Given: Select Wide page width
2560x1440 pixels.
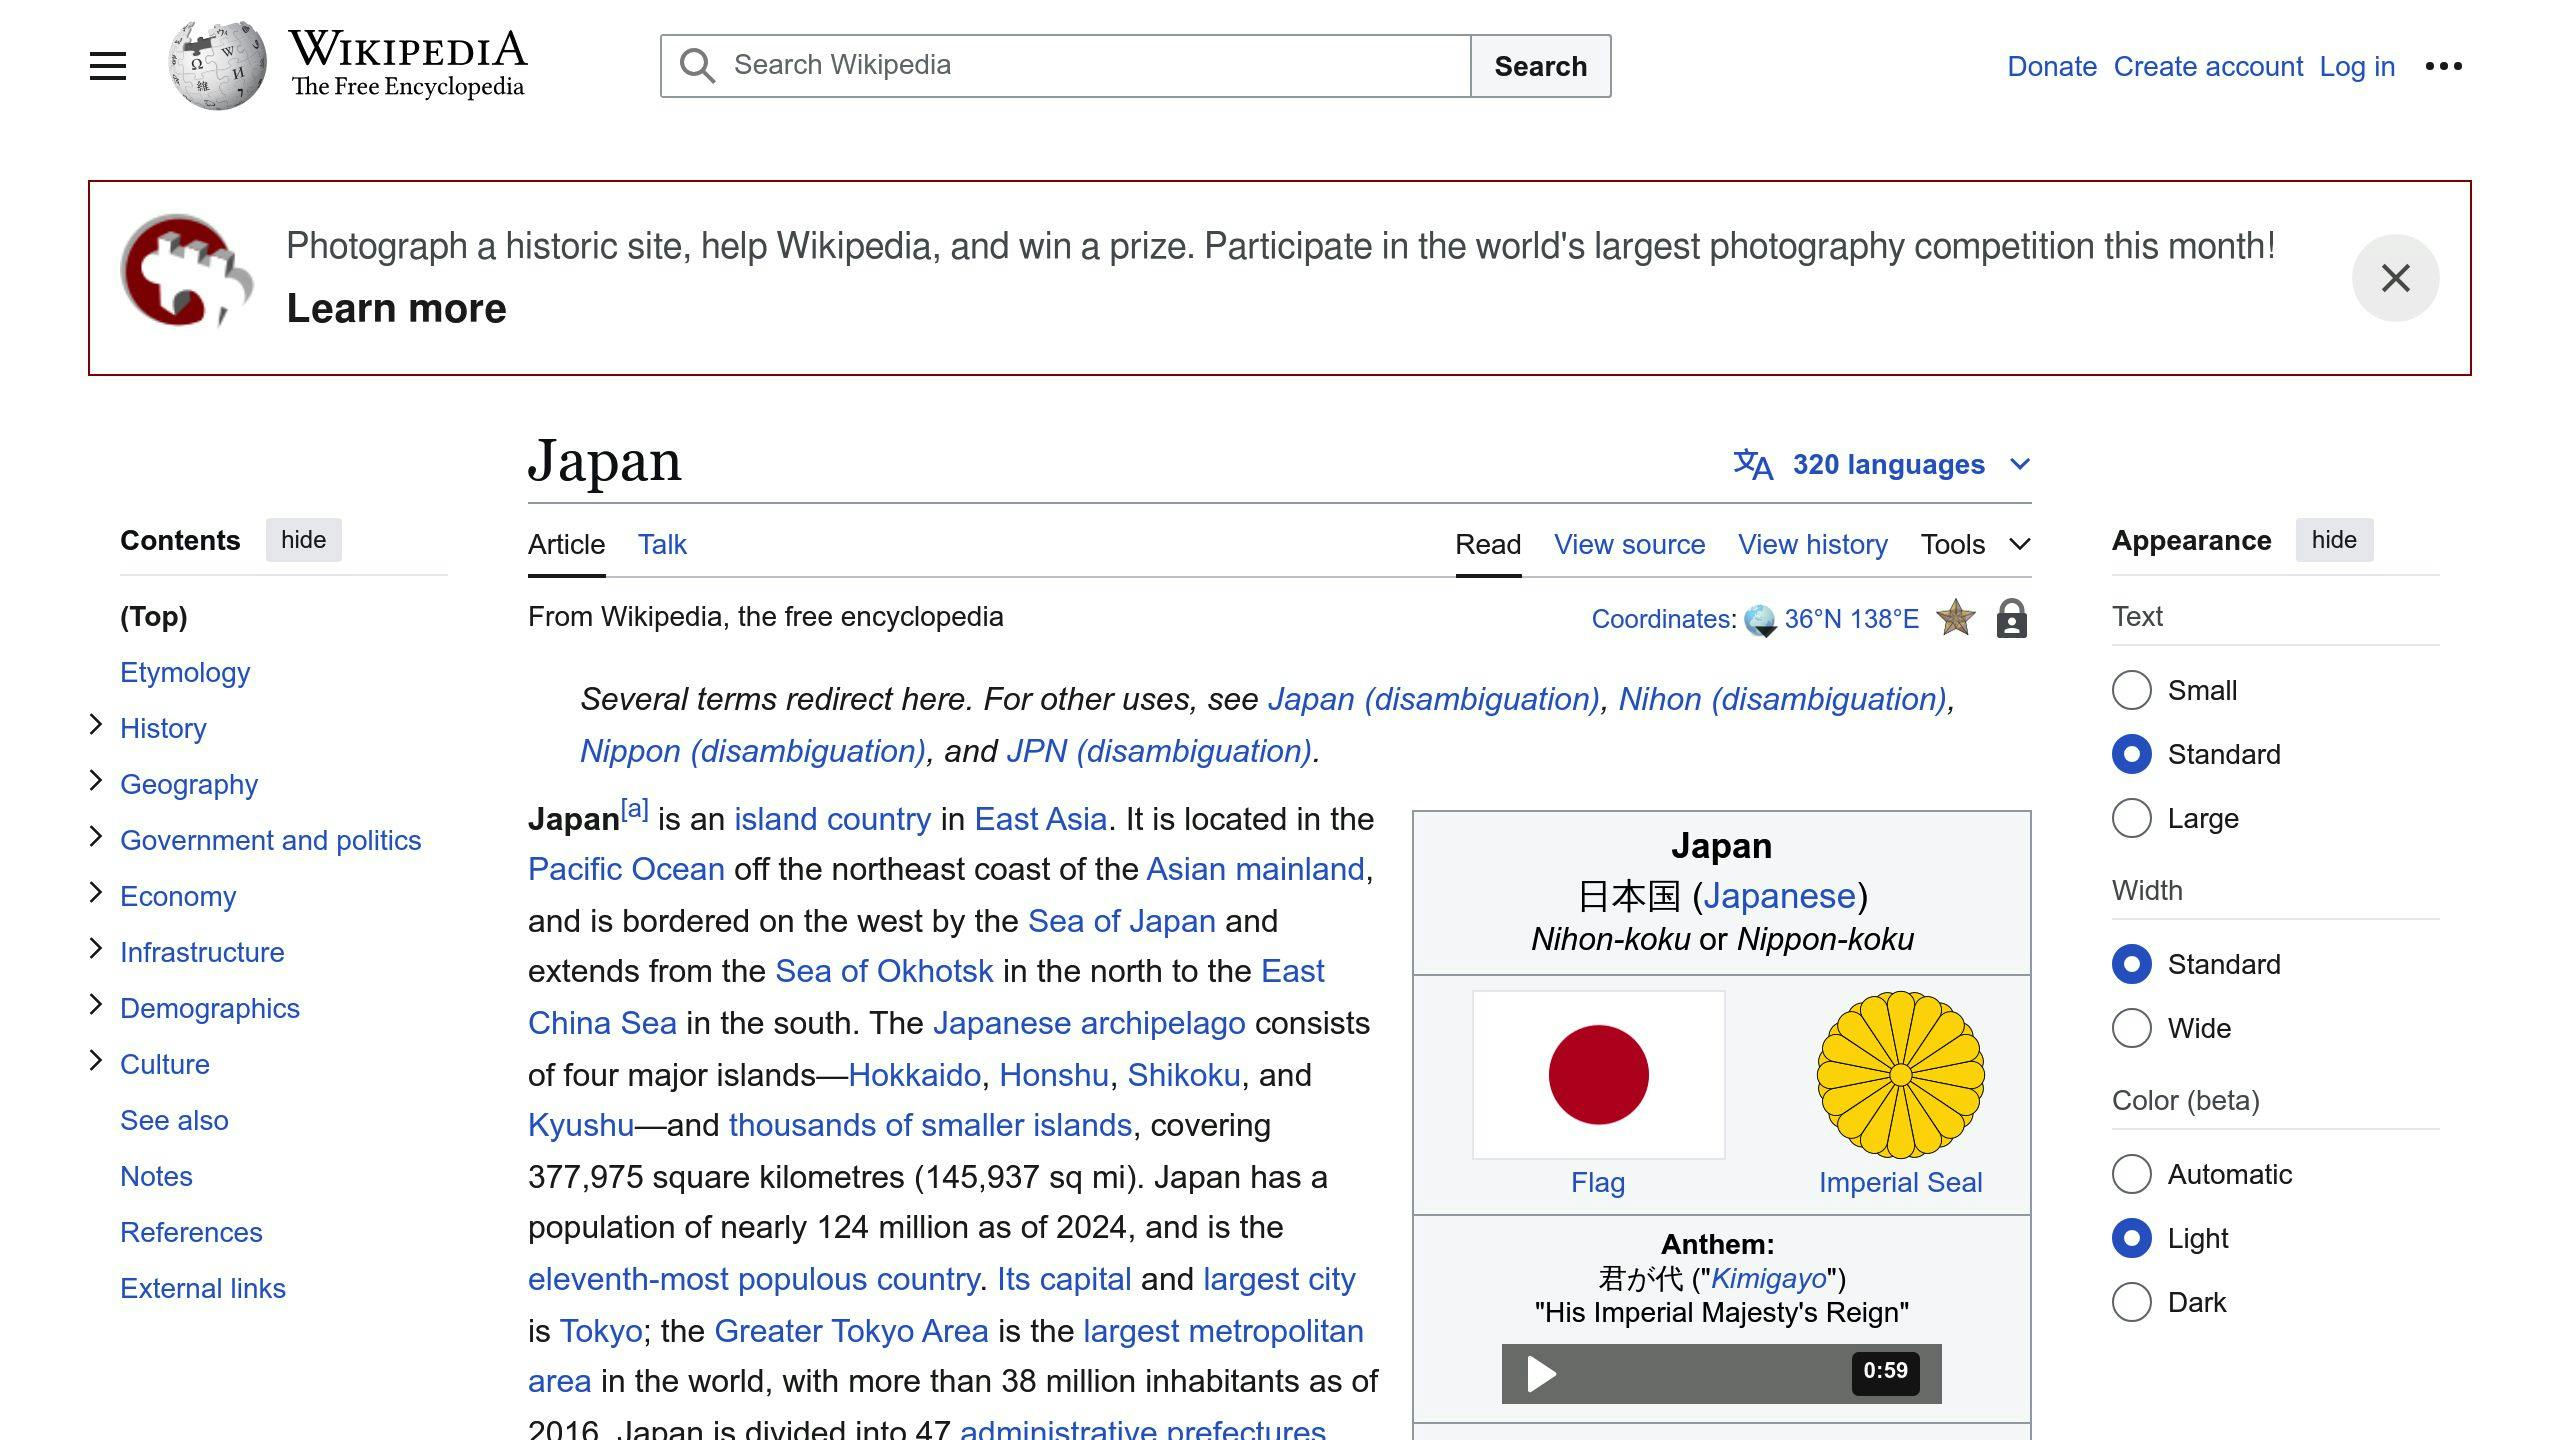Looking at the screenshot, I should coord(2131,1028).
